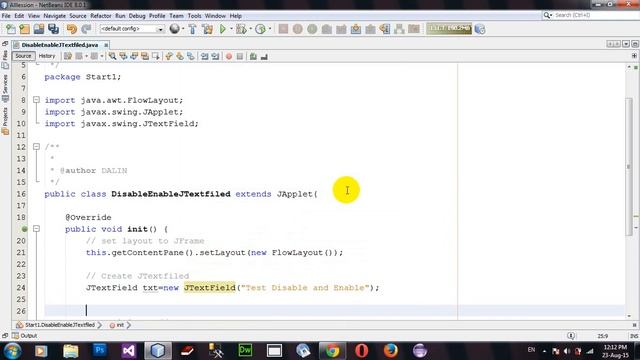Screen dimensions: 640x360
Task: Click the Find Next Occurrence icon
Action: 134,56
